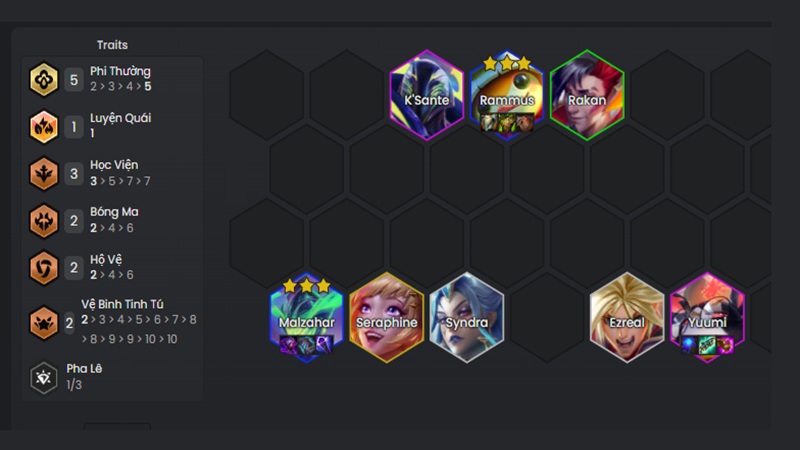
Task: Click the Ezreal champion portrait
Action: pos(627,317)
